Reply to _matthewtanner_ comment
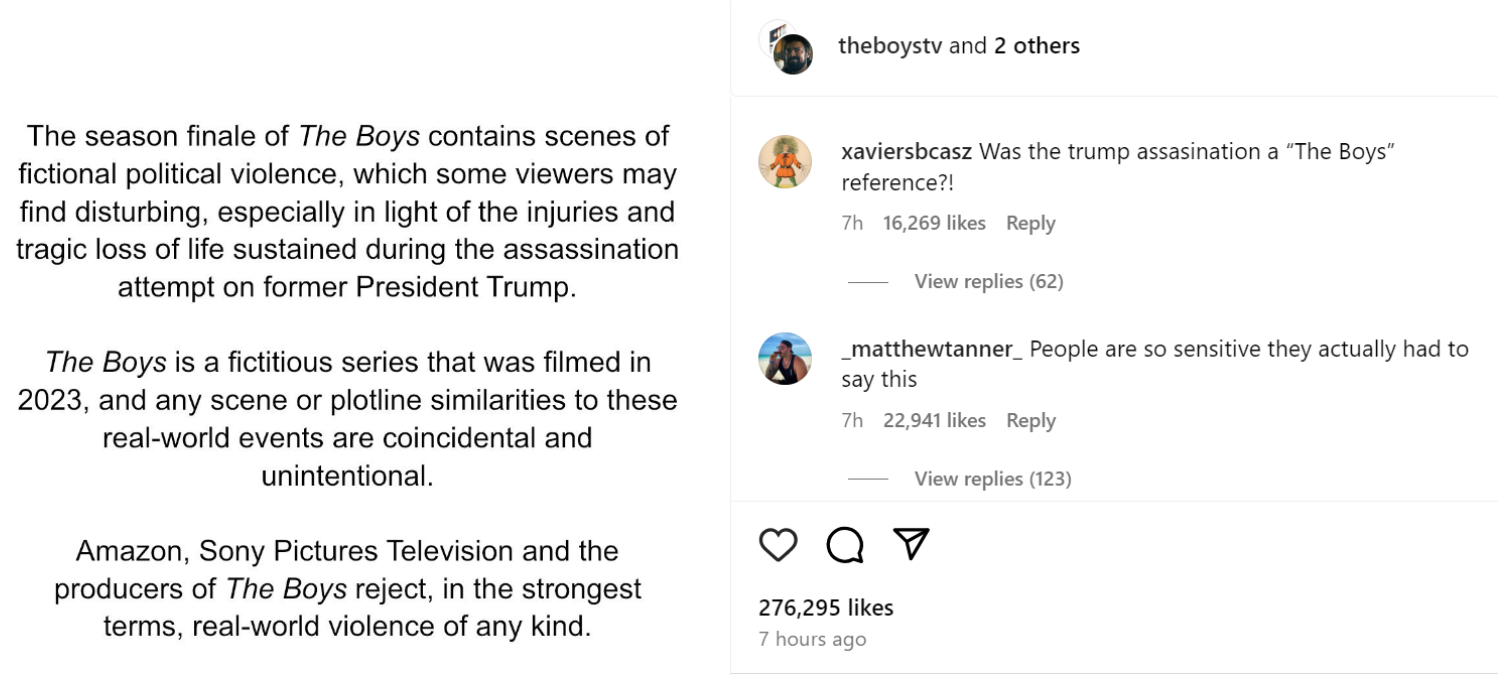1498x675 pixels. [x=1030, y=421]
